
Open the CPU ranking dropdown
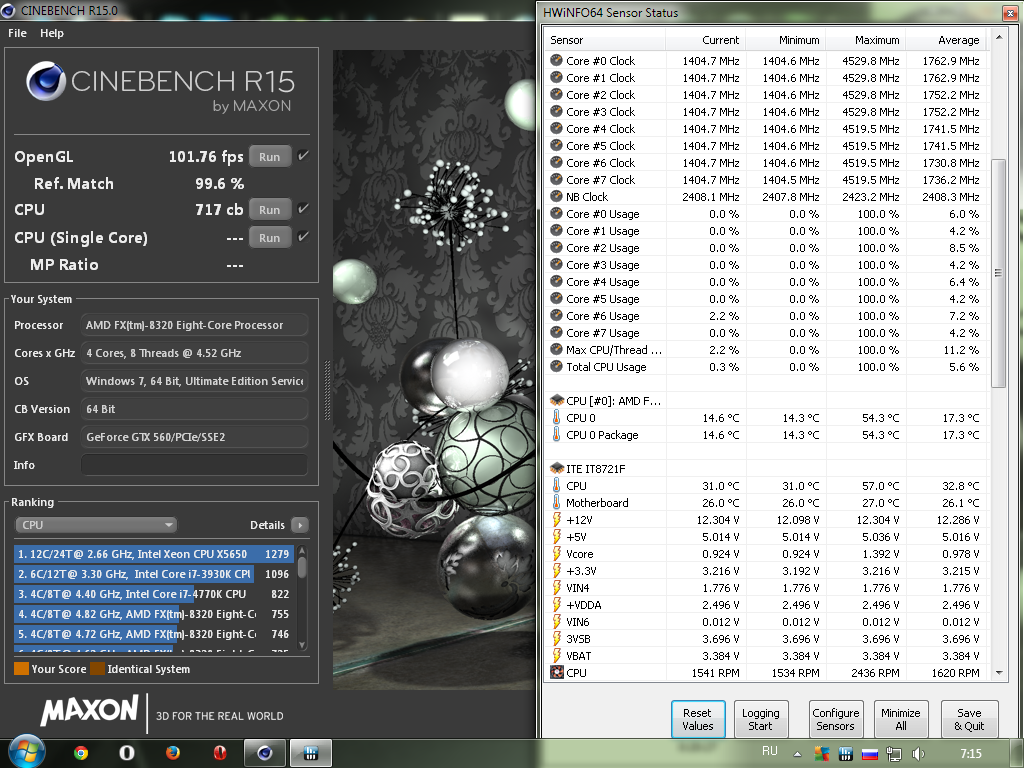click(x=96, y=525)
